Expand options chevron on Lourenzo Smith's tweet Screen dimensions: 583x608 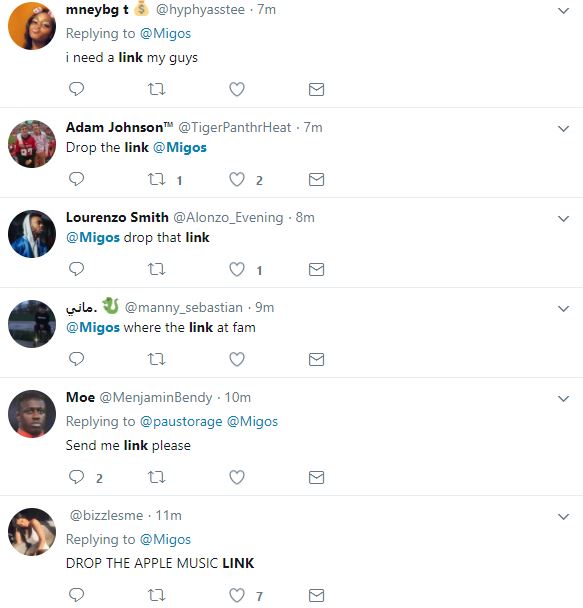pyautogui.click(x=563, y=219)
